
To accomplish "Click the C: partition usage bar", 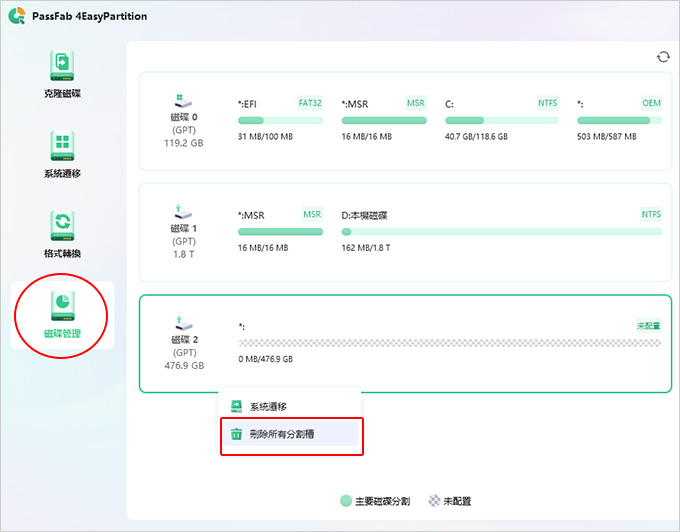I will 501,120.
